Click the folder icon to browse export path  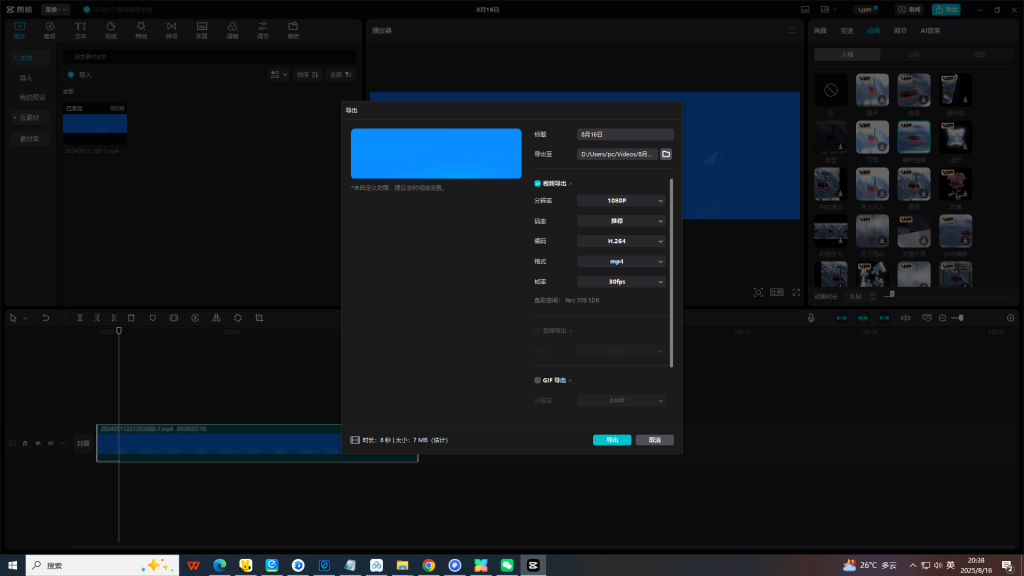click(666, 154)
